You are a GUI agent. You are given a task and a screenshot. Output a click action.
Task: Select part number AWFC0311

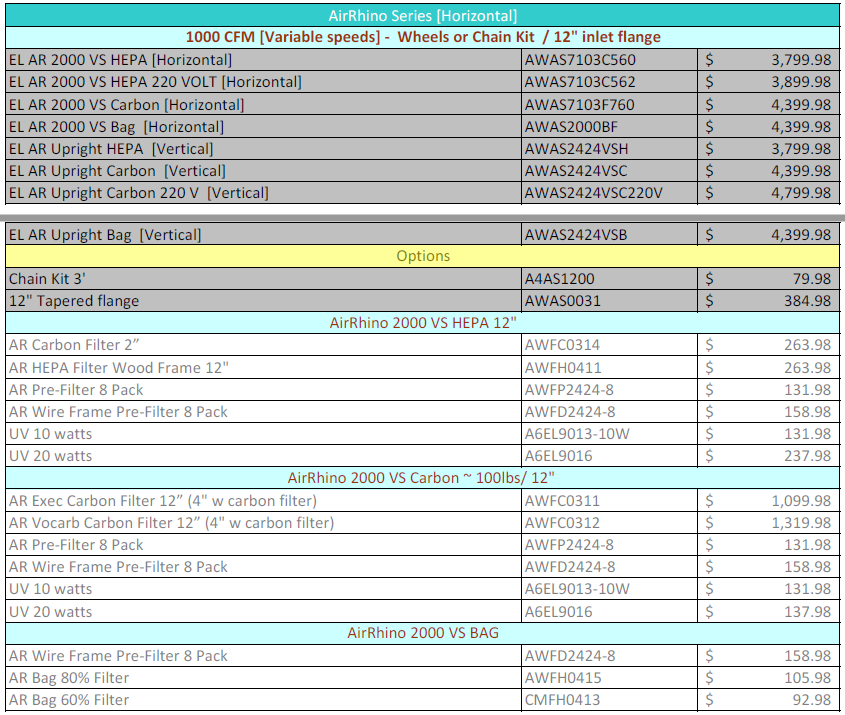609,501
